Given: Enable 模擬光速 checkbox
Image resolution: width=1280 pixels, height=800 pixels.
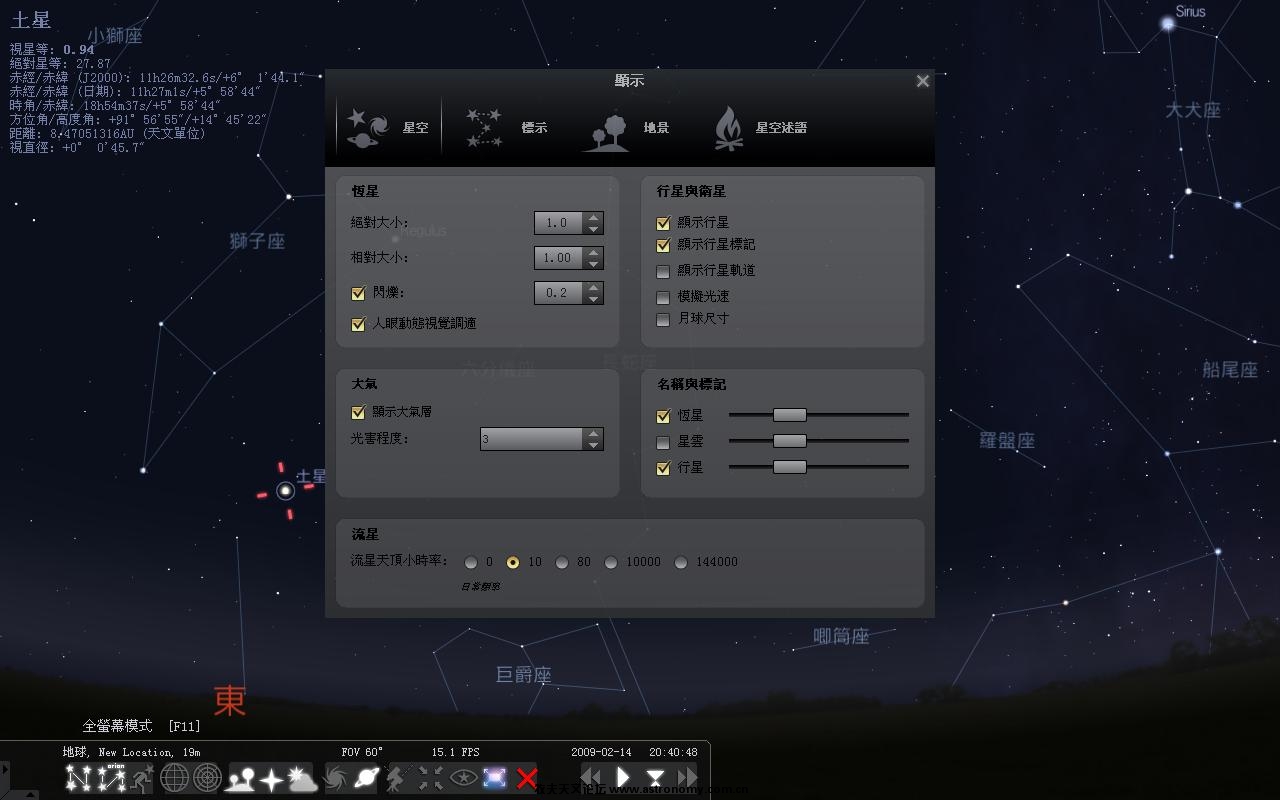Looking at the screenshot, I should click(x=662, y=297).
